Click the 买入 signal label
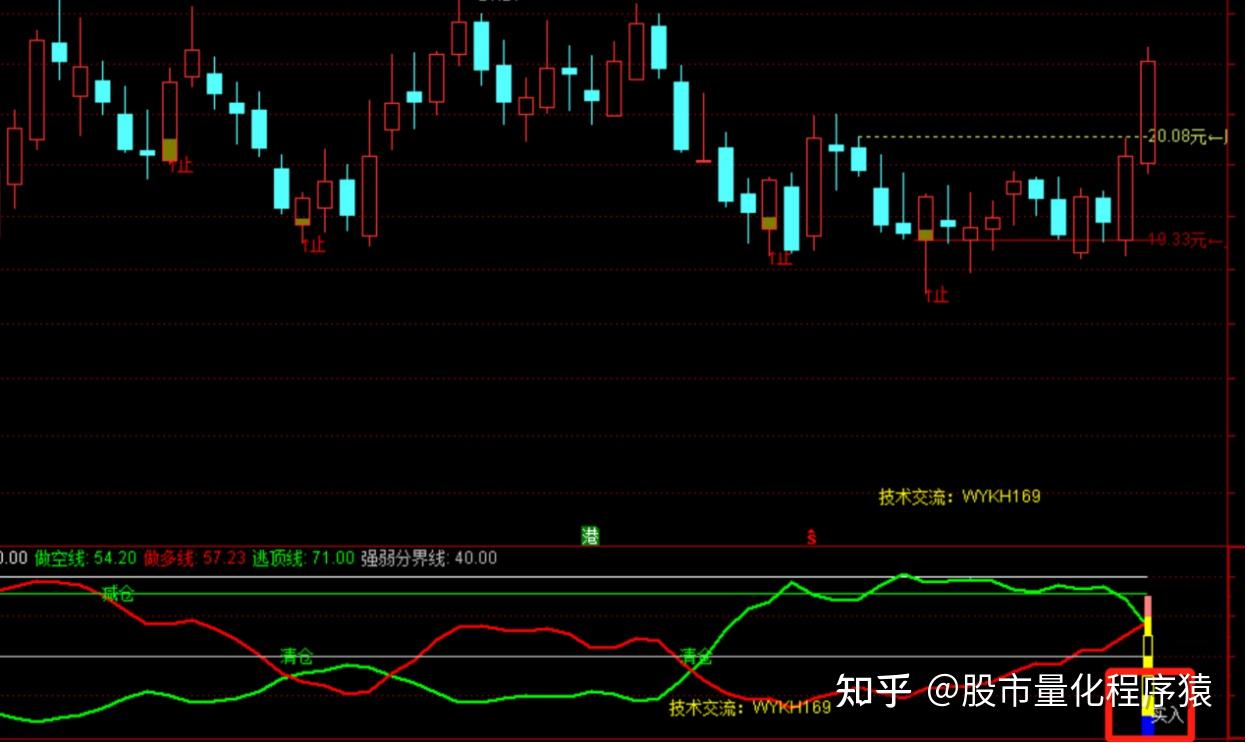The height and width of the screenshot is (743, 1246). pos(1167,715)
